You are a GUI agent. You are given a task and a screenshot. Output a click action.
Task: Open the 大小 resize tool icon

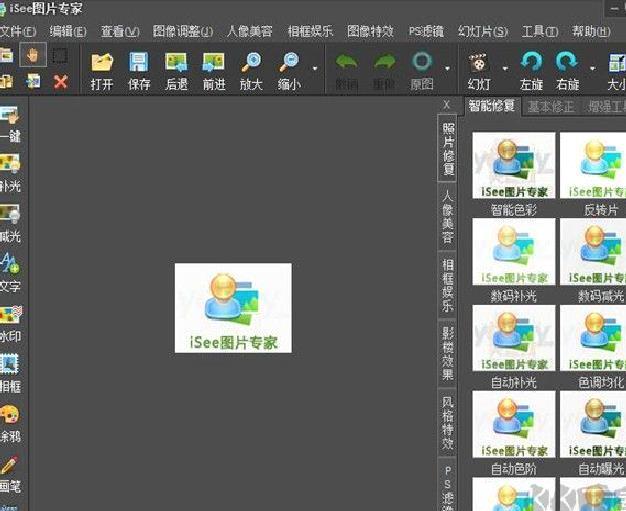click(x=617, y=63)
